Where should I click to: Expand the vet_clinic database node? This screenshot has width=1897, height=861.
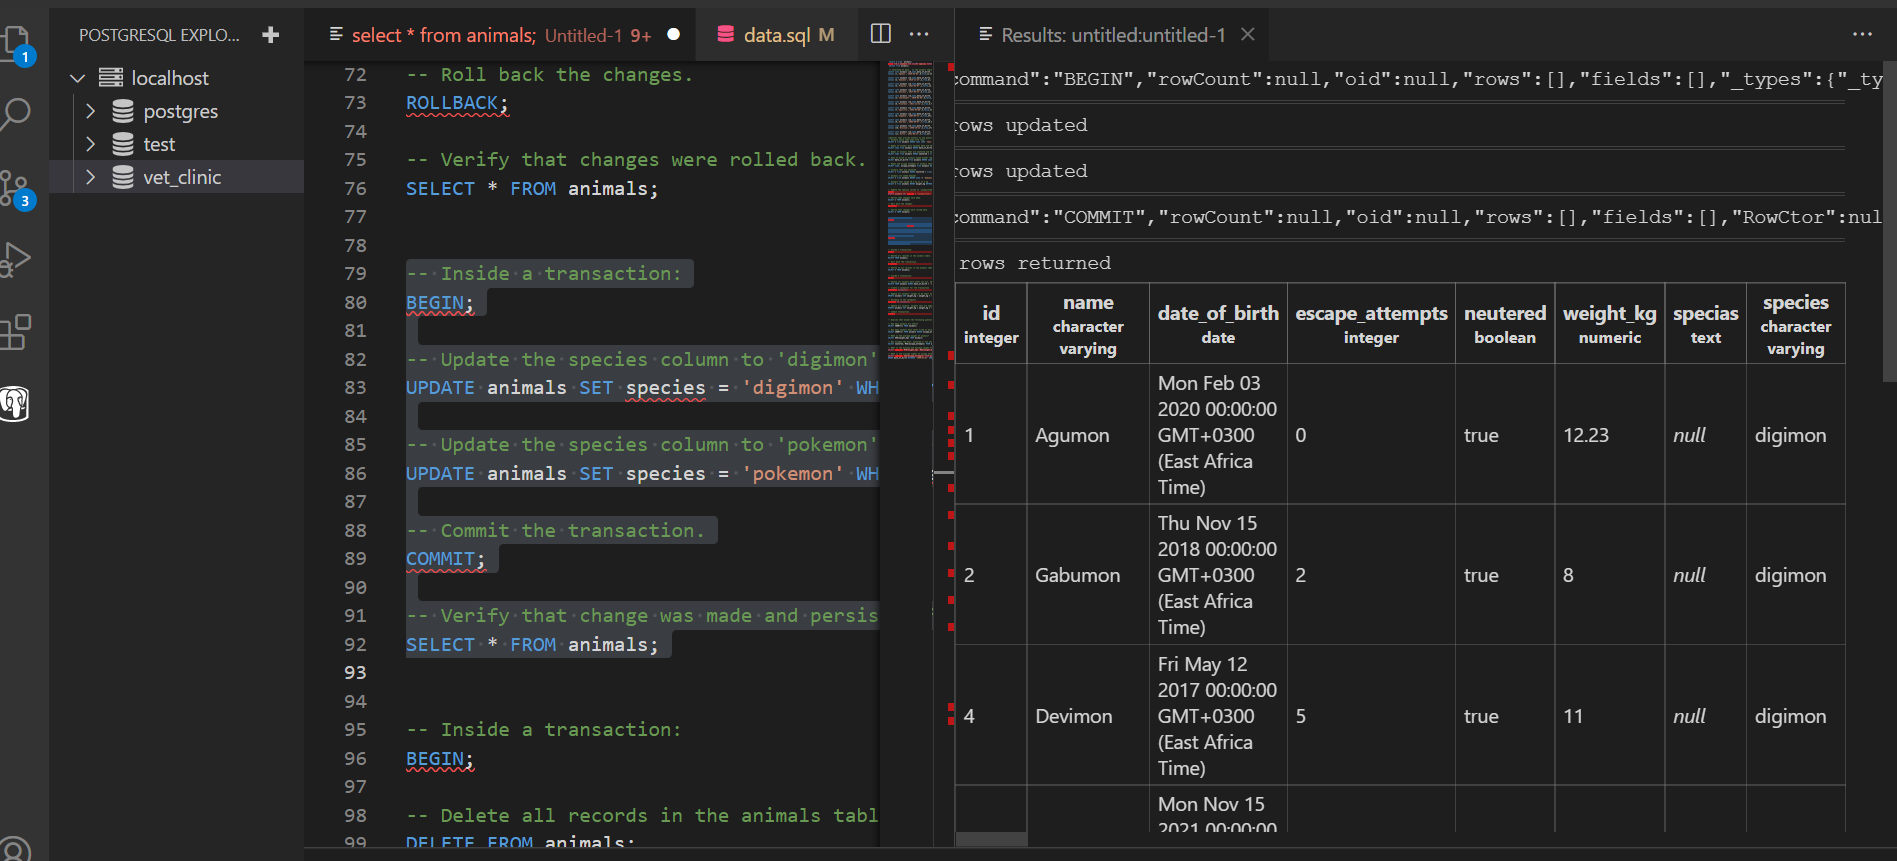click(x=90, y=177)
